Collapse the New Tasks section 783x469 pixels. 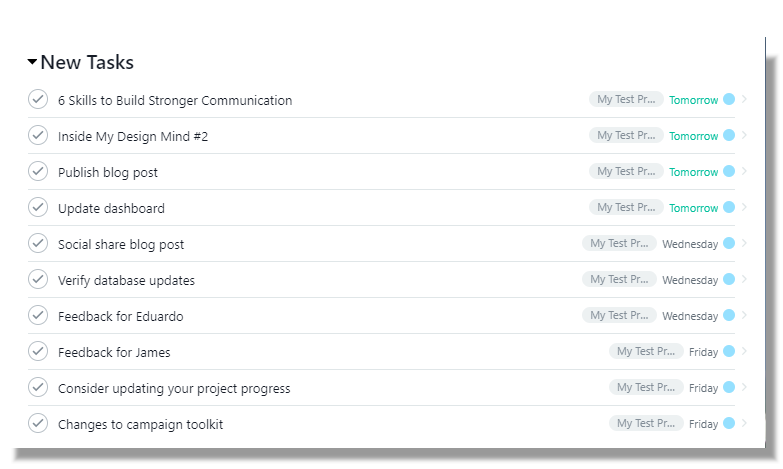pyautogui.click(x=32, y=62)
